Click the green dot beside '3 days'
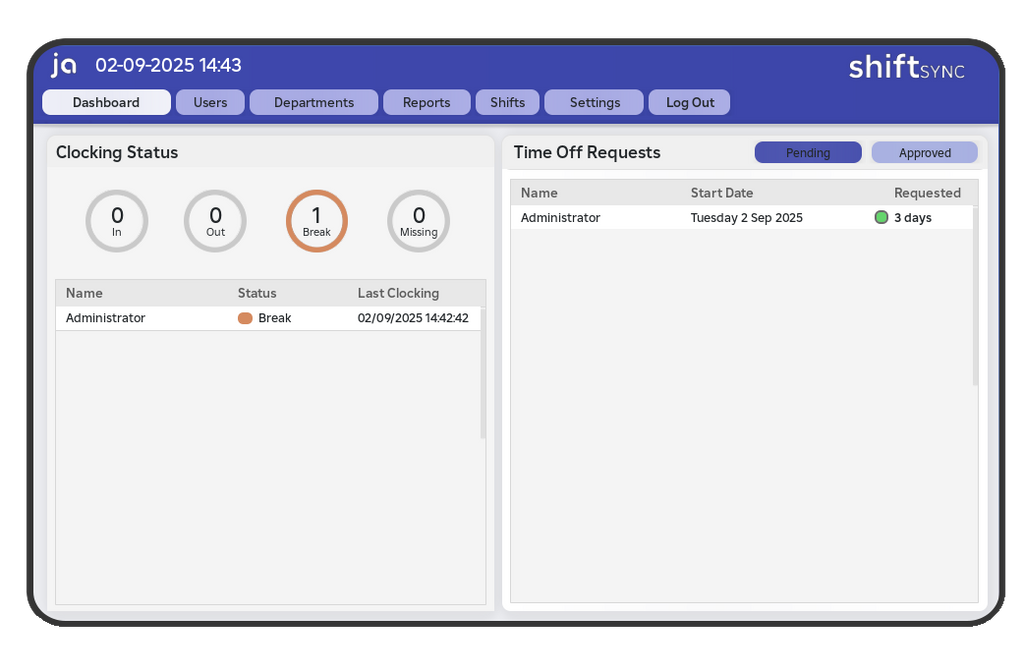This screenshot has width=1024, height=671. pos(881,217)
